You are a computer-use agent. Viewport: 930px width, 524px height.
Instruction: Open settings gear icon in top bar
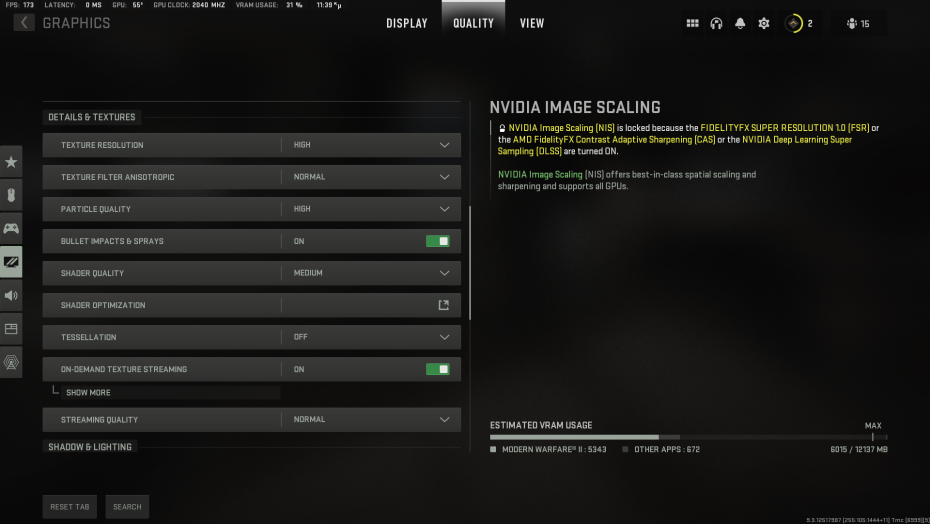(764, 23)
